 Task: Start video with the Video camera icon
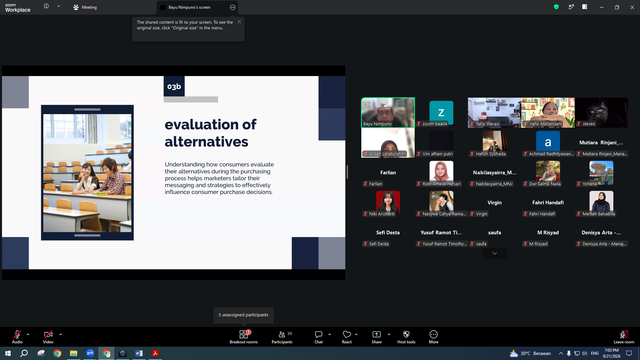click(48, 334)
